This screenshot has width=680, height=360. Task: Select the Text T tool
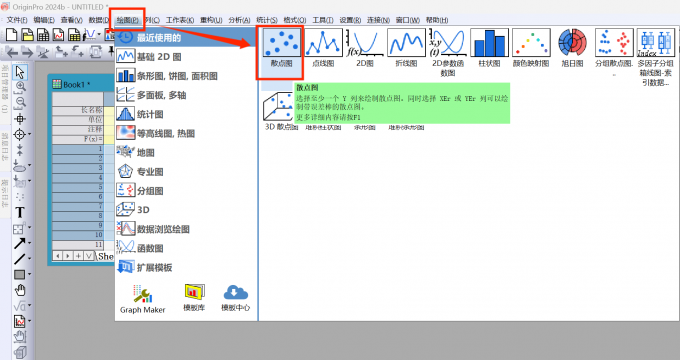20,213
